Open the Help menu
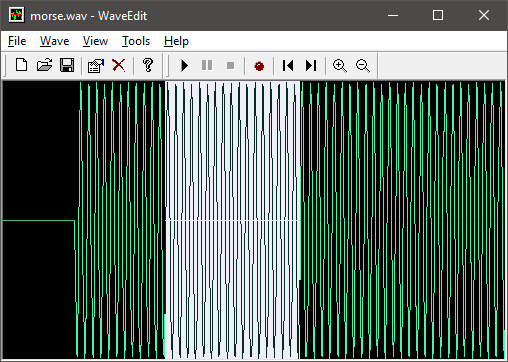 176,41
